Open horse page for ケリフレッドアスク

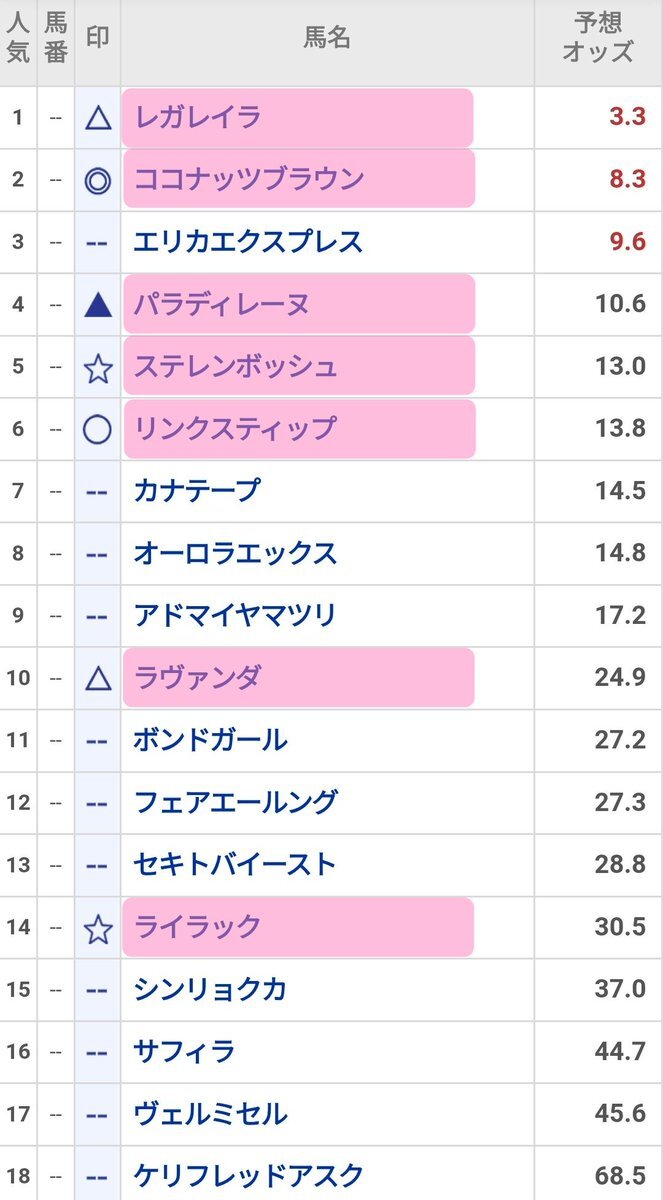click(248, 1175)
